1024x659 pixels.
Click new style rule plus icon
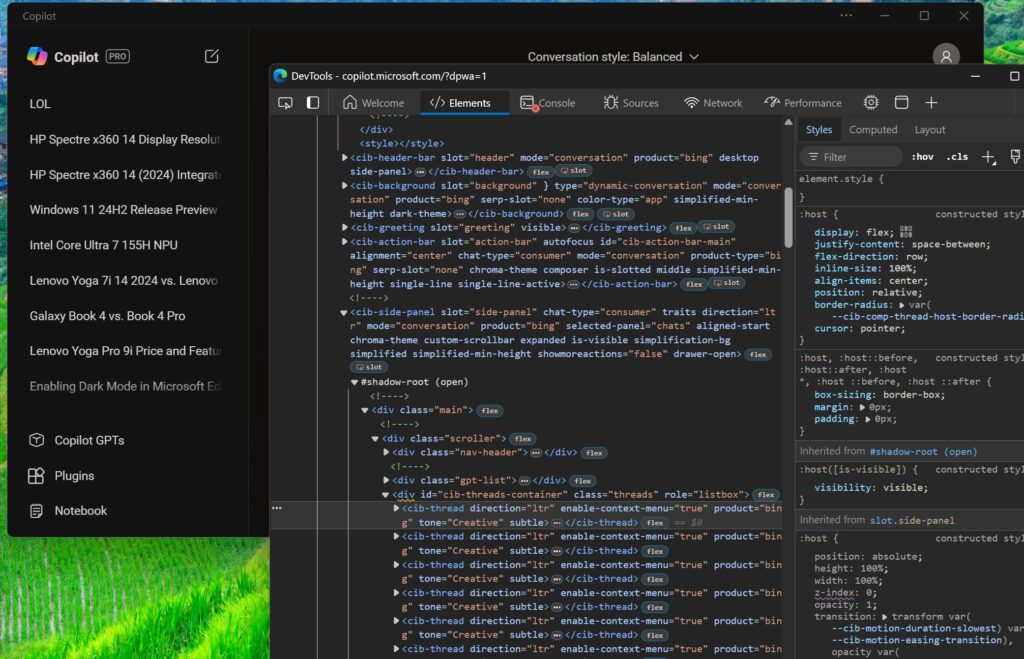pyautogui.click(x=988, y=157)
